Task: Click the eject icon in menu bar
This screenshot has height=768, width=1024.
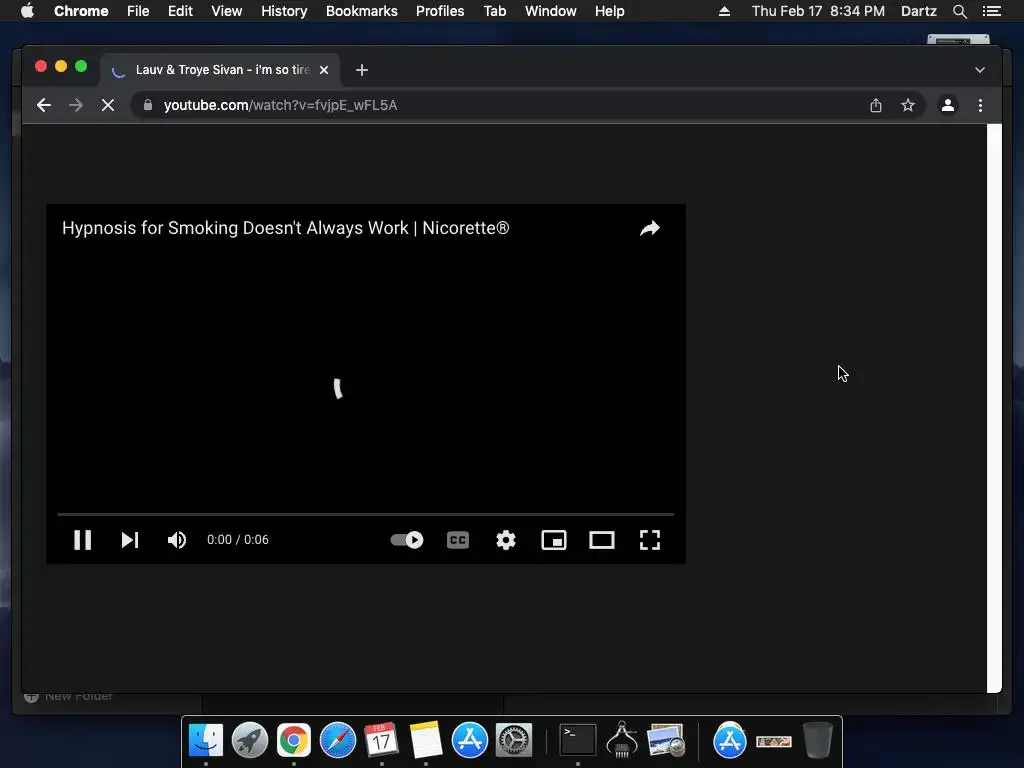Action: coord(724,11)
